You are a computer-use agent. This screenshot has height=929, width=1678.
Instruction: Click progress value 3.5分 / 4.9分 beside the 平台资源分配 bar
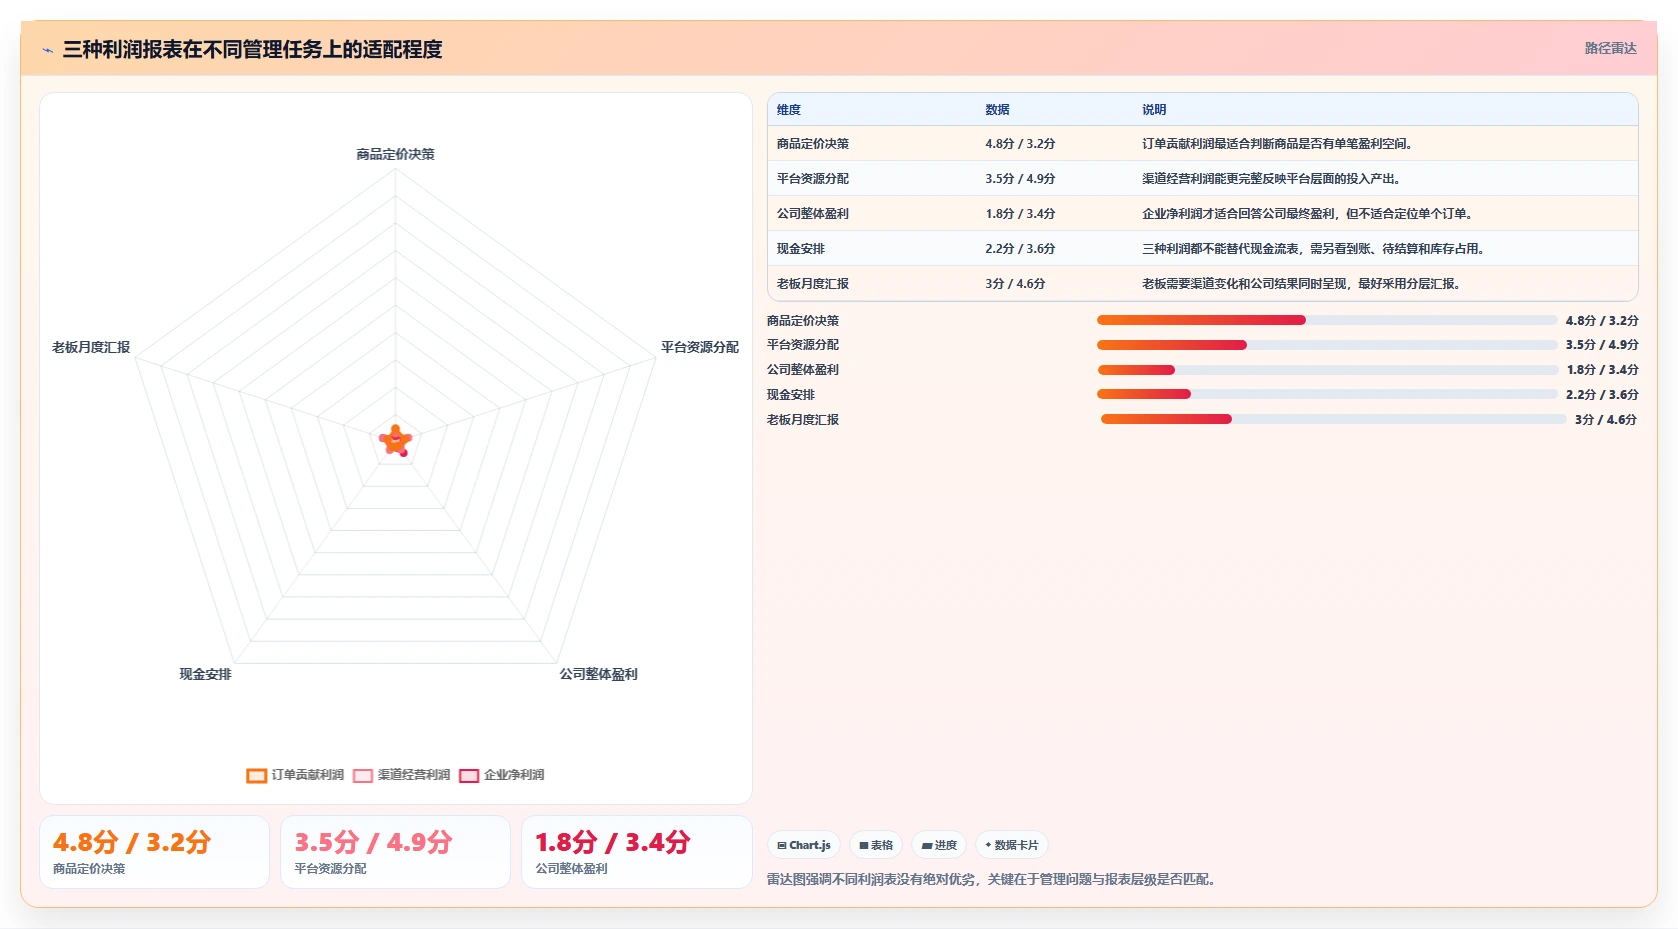1602,345
